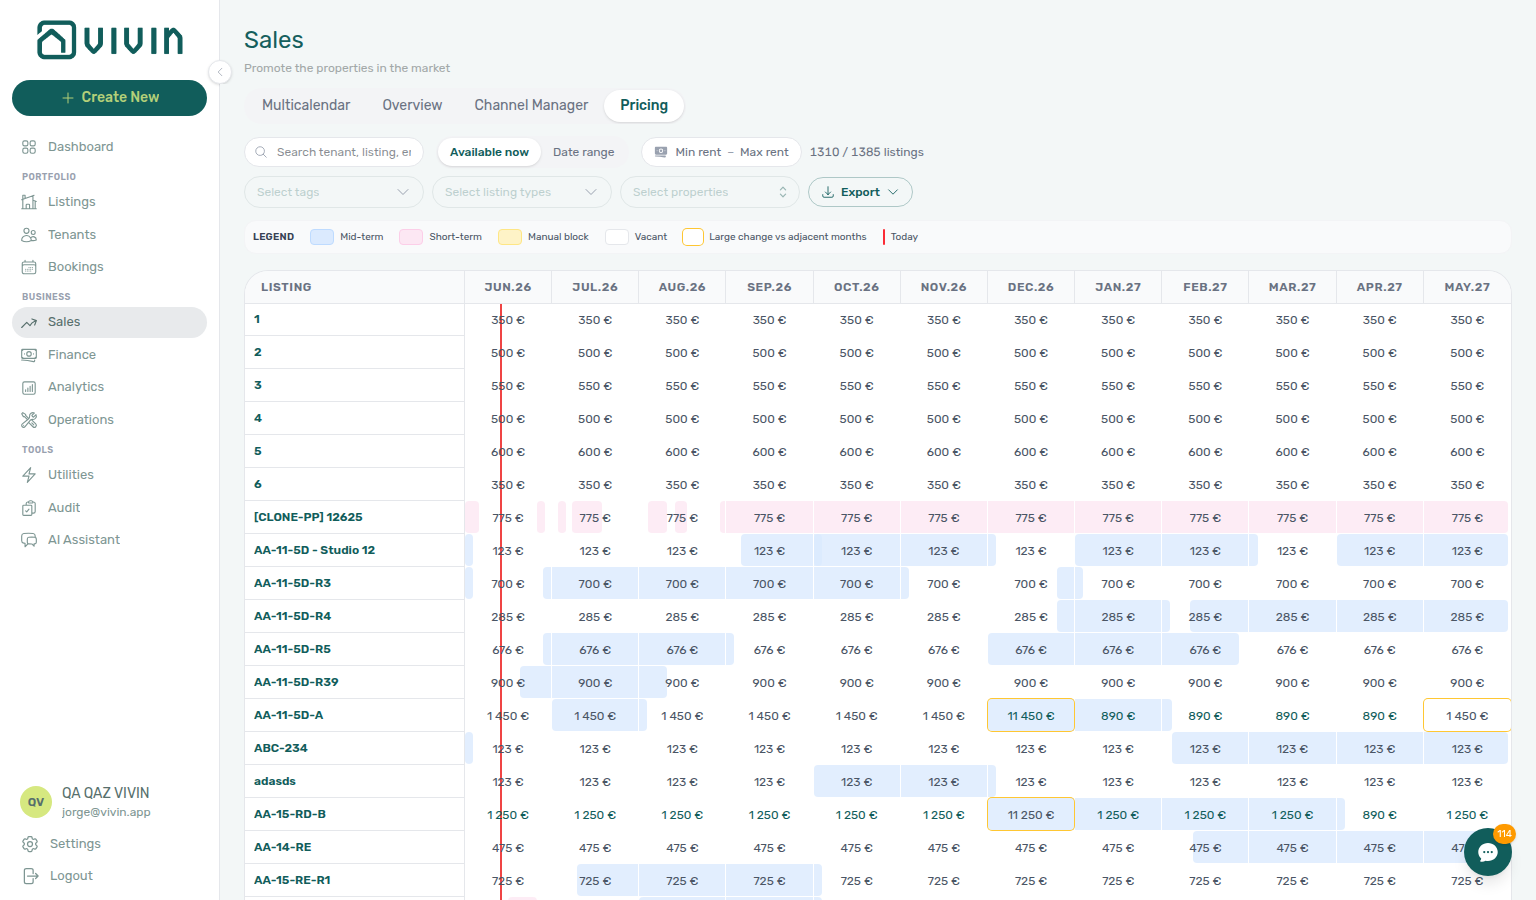Open listing AA-11-5D-R39

click(x=296, y=682)
